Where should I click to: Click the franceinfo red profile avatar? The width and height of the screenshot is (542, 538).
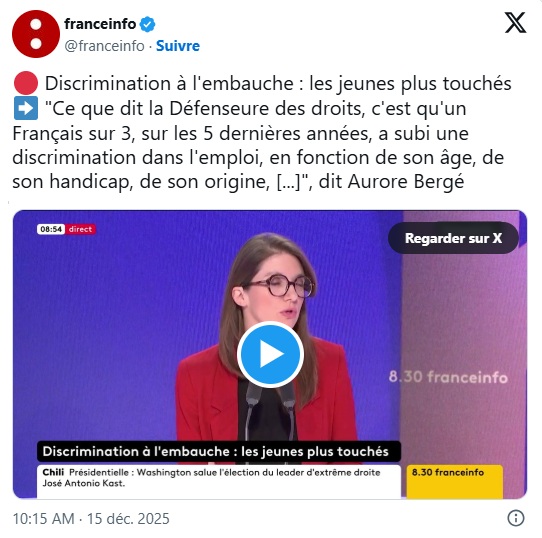click(36, 34)
